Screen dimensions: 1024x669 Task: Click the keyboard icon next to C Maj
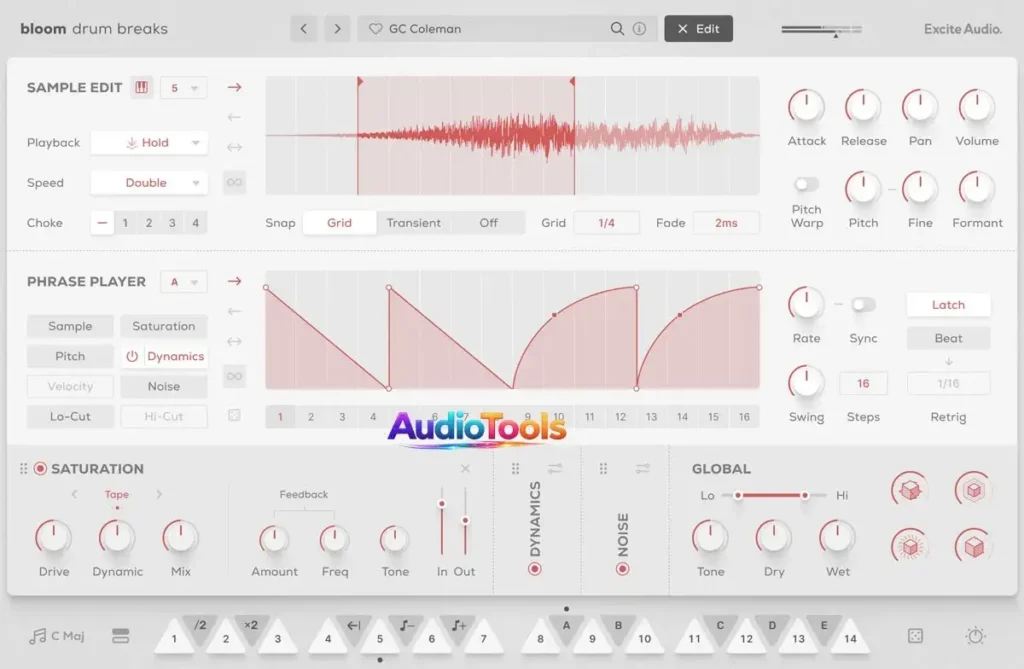120,636
